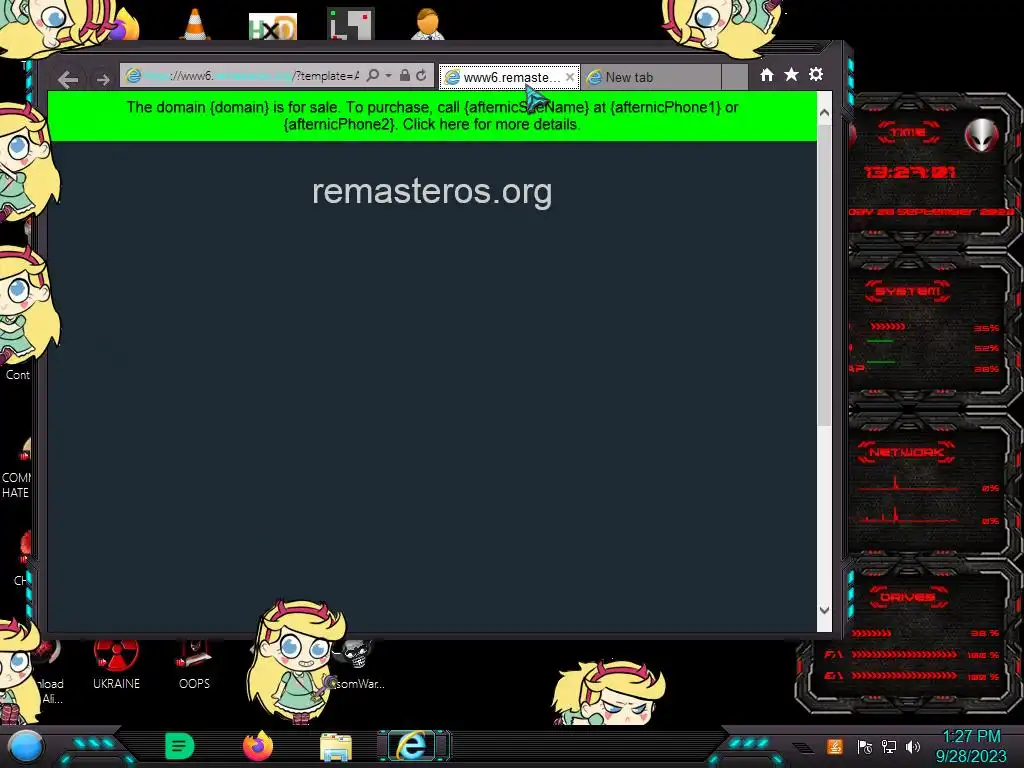
Task: Open network tray icon
Action: click(889, 747)
